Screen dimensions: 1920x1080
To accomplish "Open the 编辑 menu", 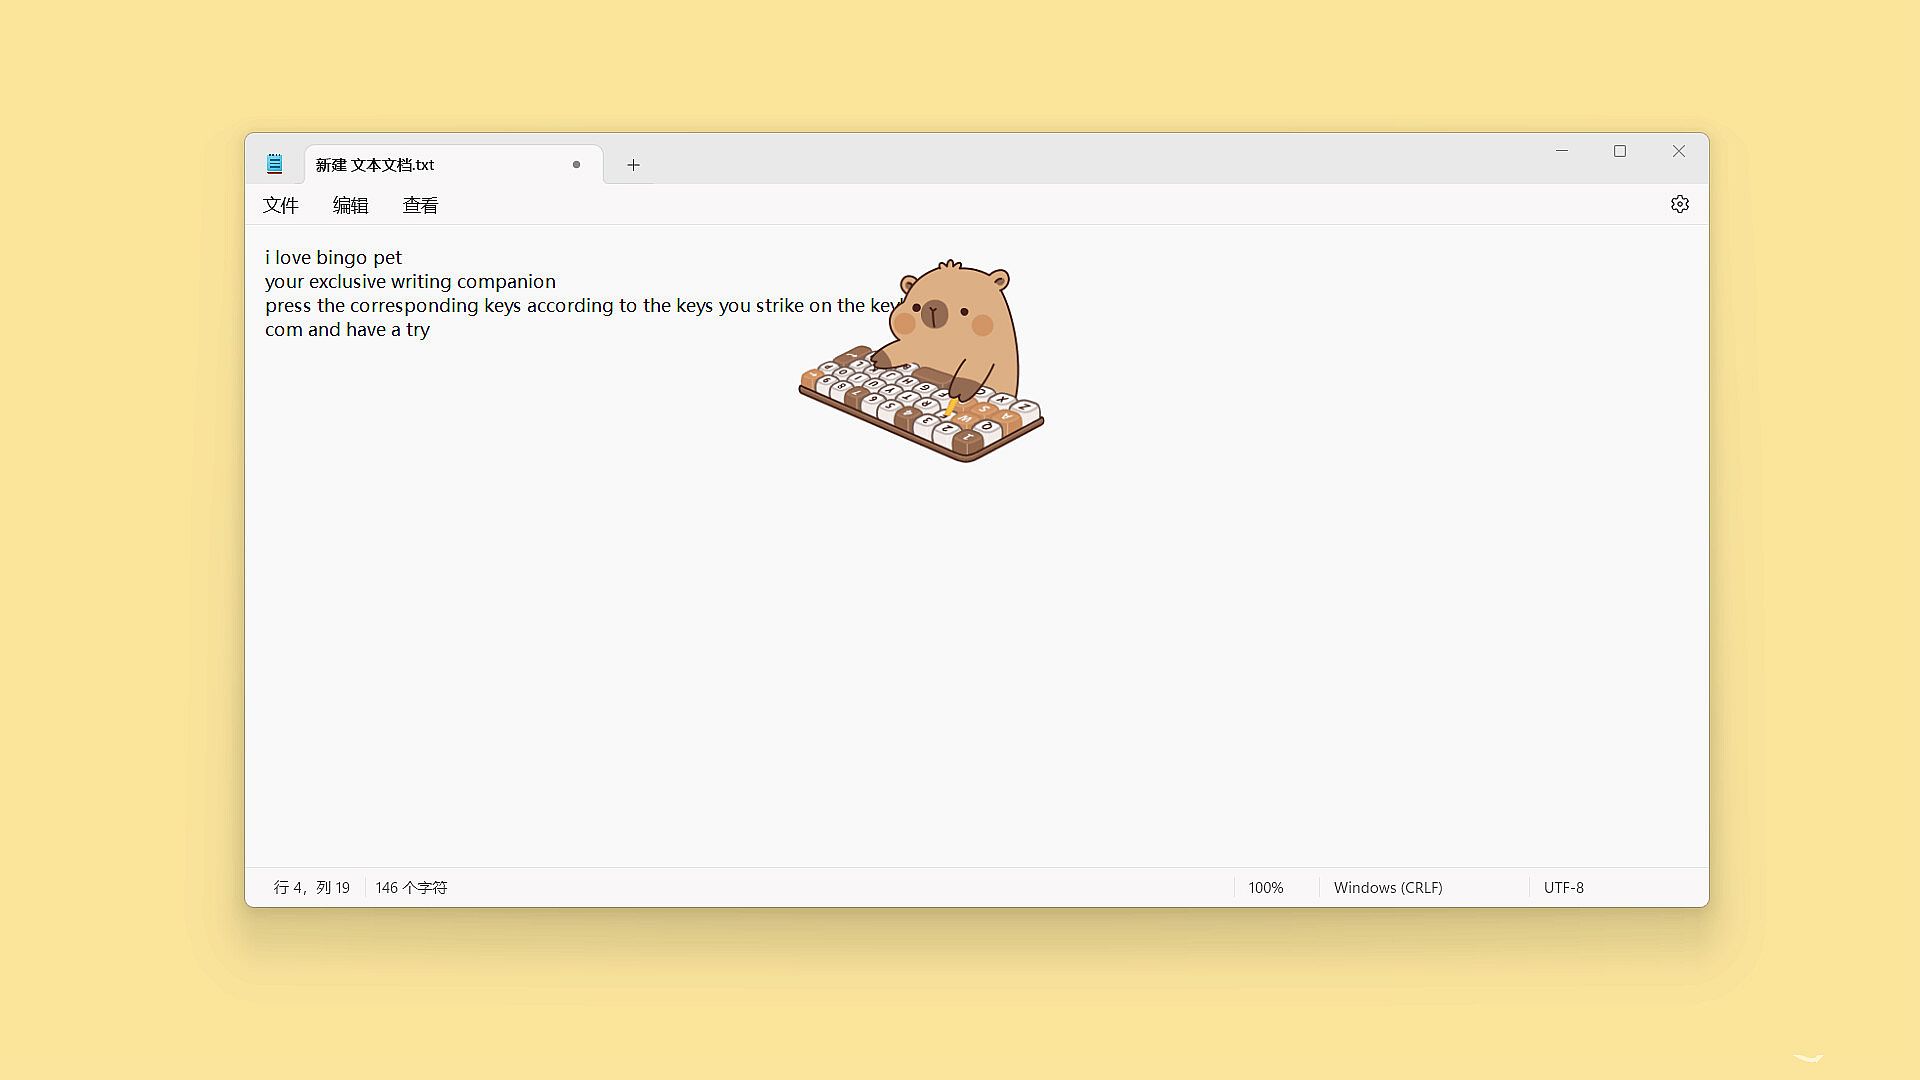I will pos(350,206).
